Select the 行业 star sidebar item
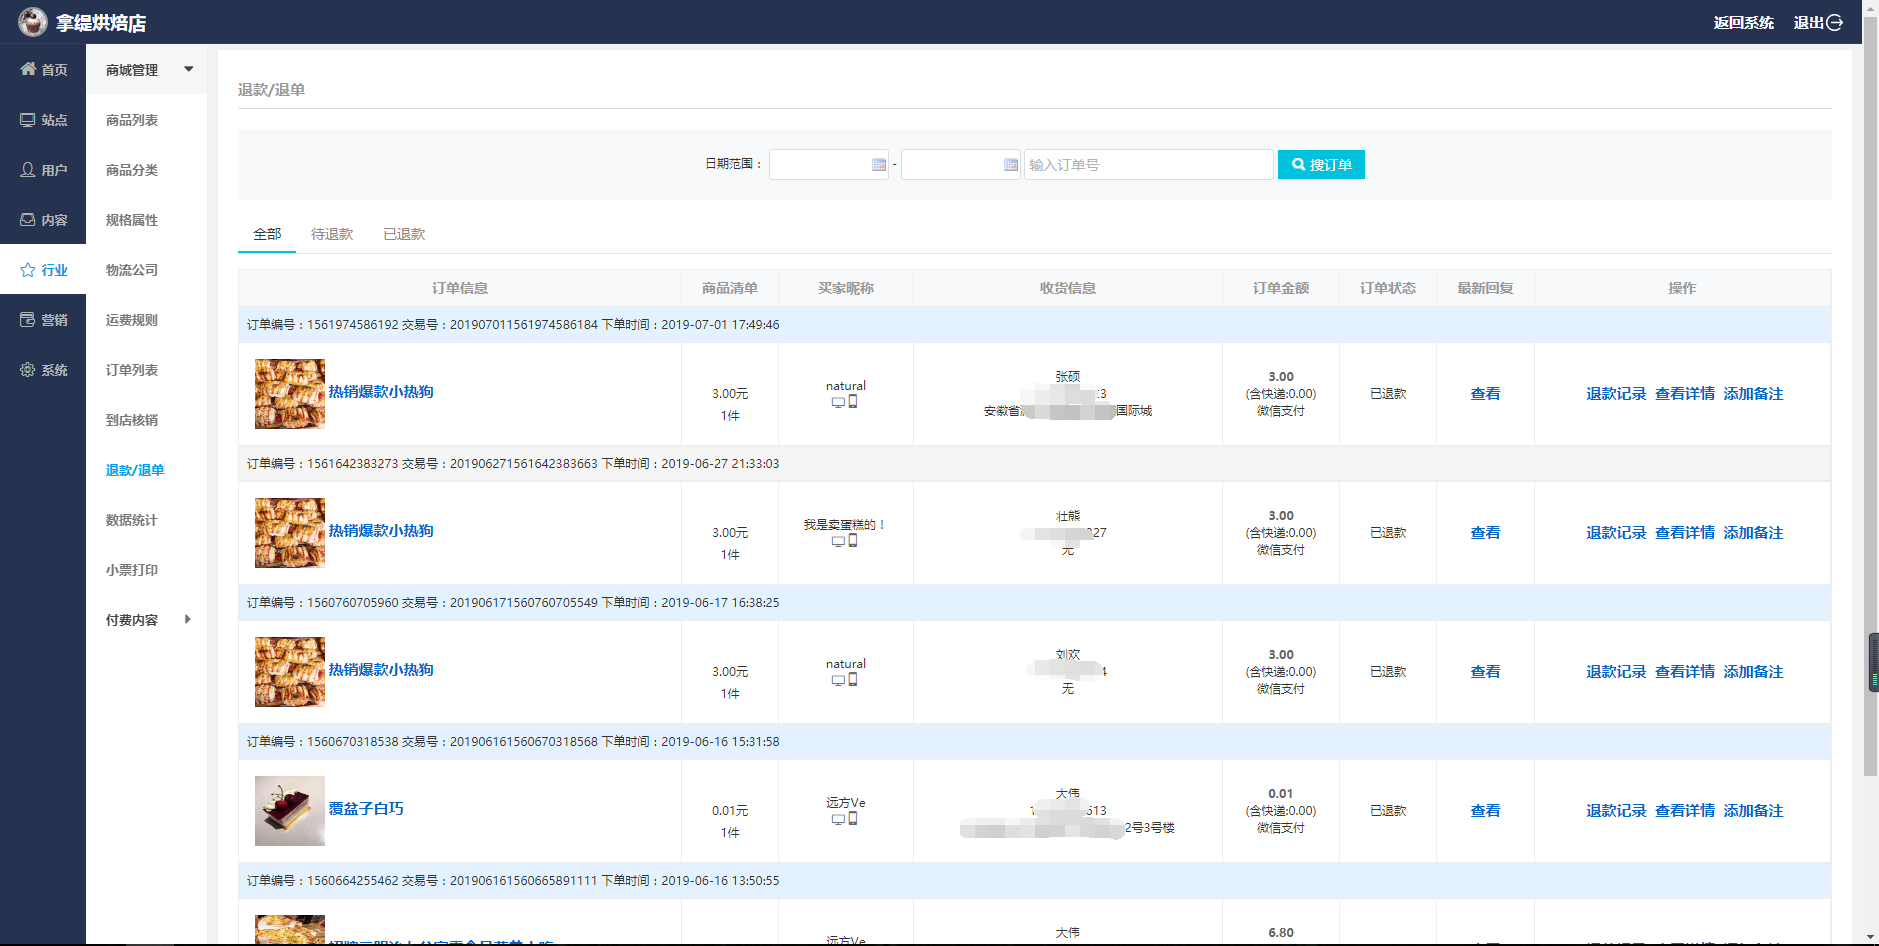The image size is (1879, 946). (43, 269)
